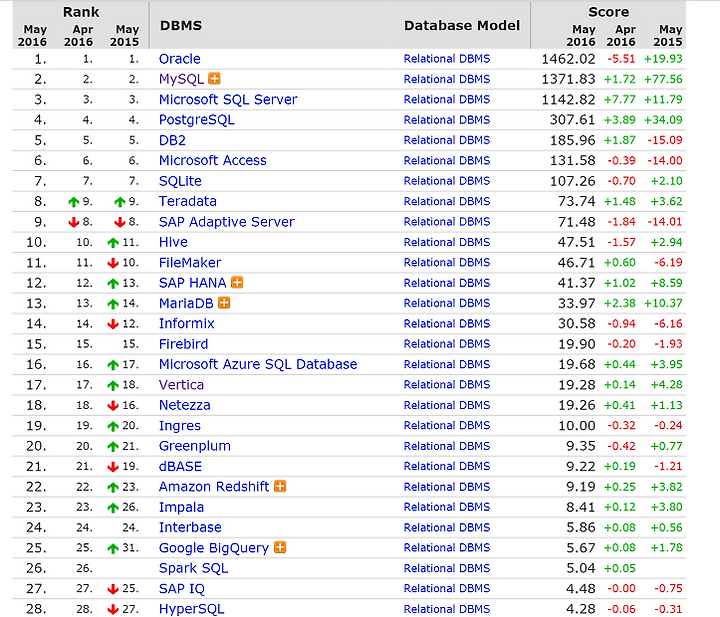The height and width of the screenshot is (617, 720).
Task: Expand the plus icon next to Google BigQuery
Action: [280, 547]
